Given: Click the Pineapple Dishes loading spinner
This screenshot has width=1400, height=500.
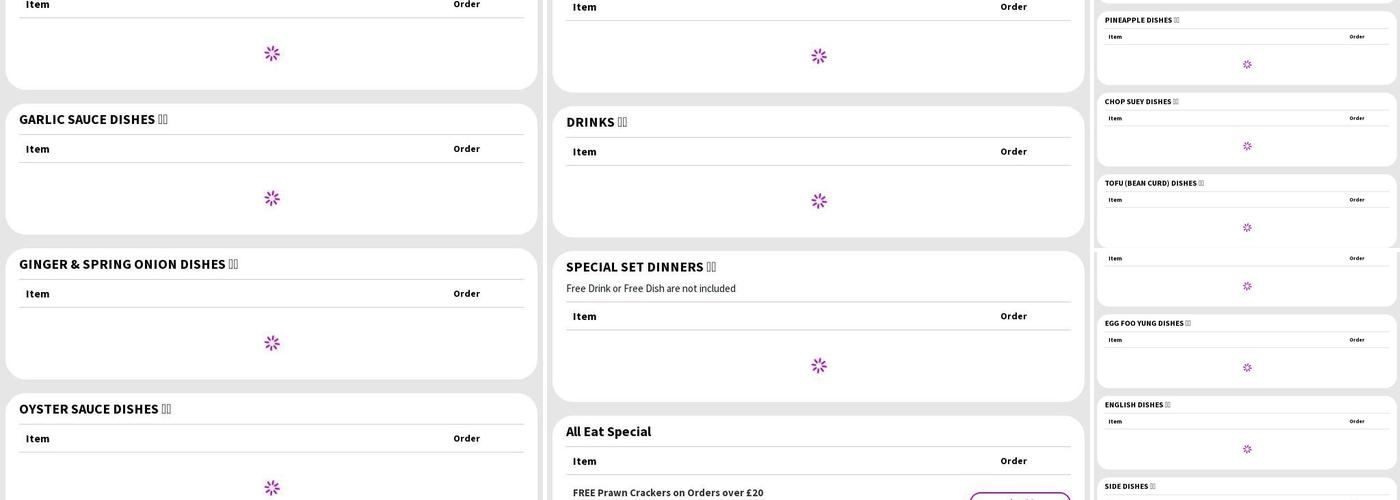Looking at the screenshot, I should click(1247, 65).
